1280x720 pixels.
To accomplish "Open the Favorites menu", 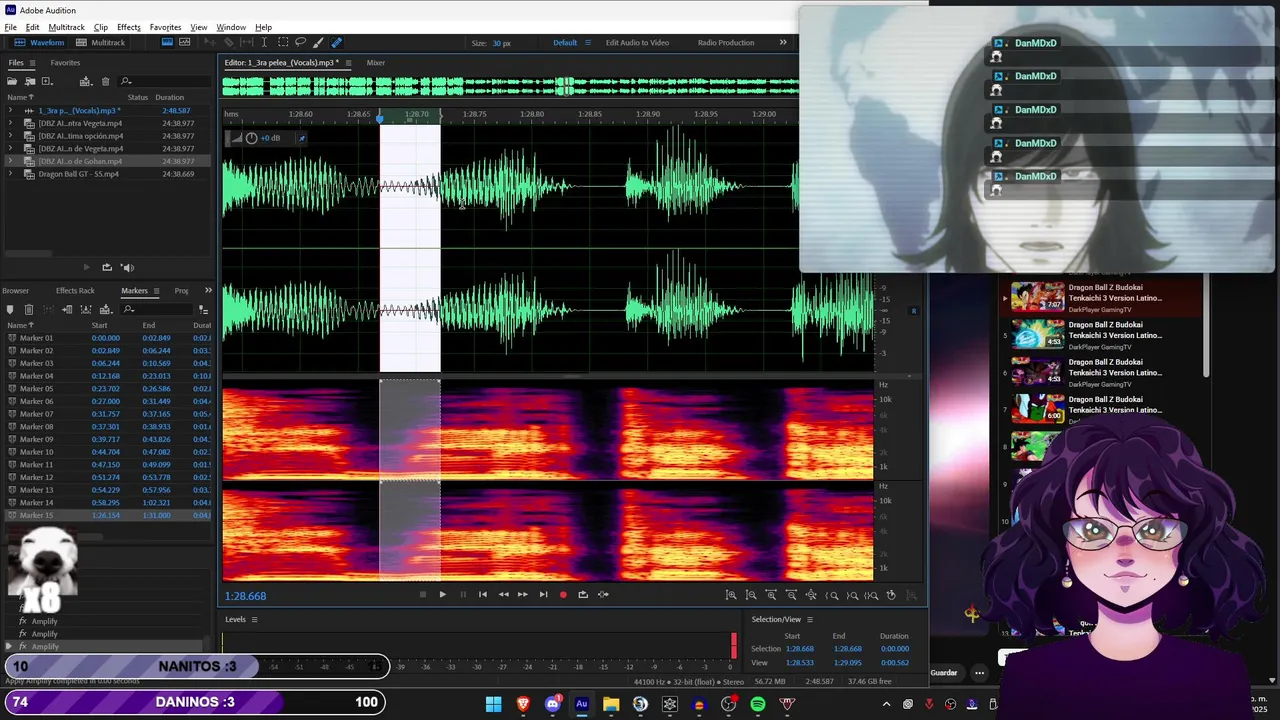I will (165, 27).
